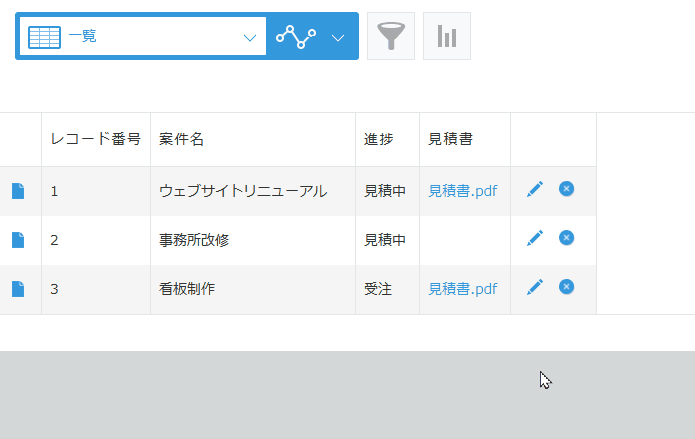Click the 案件名 column header

coord(253,139)
